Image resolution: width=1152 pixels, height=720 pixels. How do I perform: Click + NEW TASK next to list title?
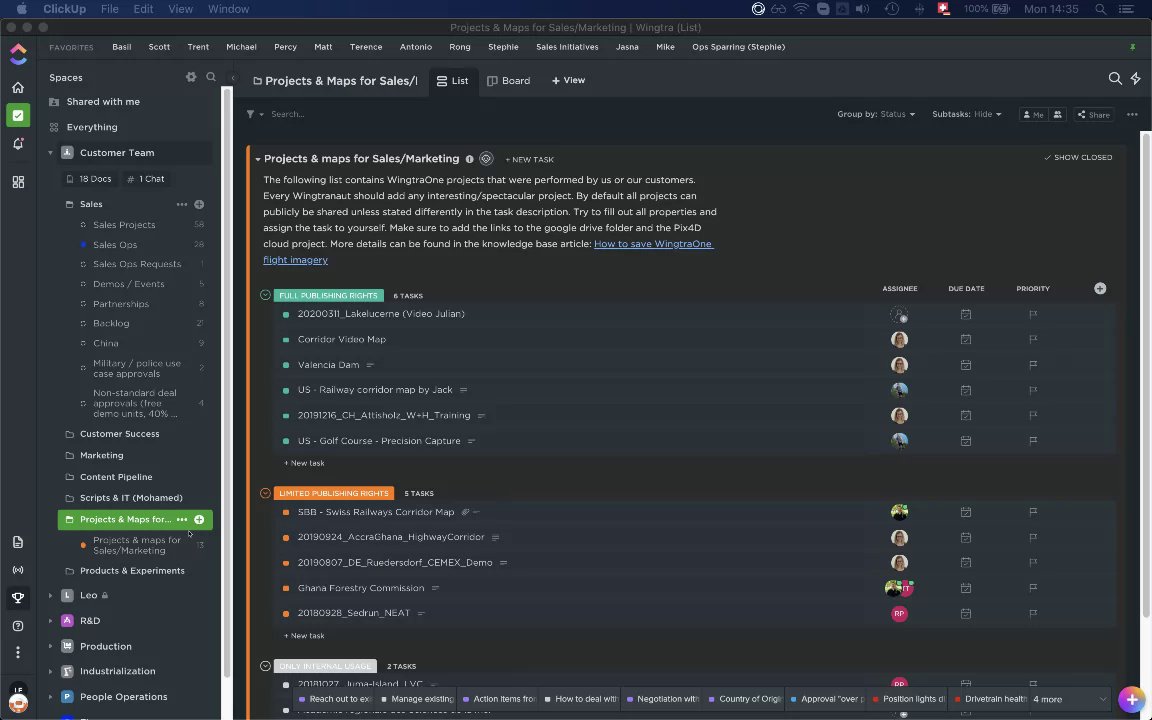point(530,159)
